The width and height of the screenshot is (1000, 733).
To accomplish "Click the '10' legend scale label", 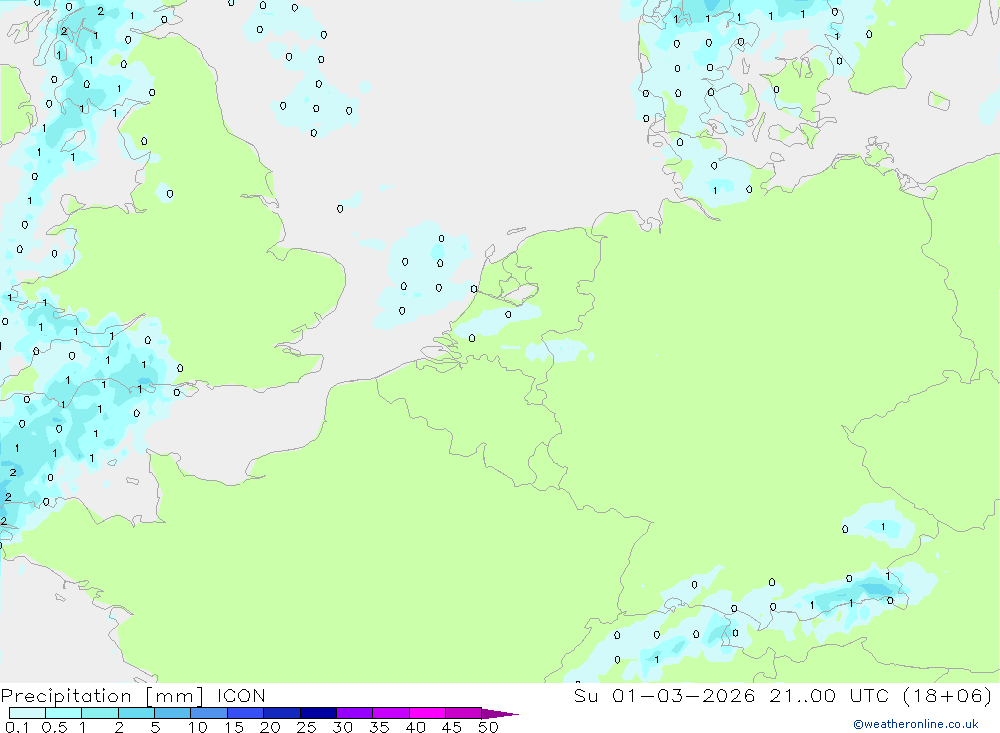I will pyautogui.click(x=198, y=727).
